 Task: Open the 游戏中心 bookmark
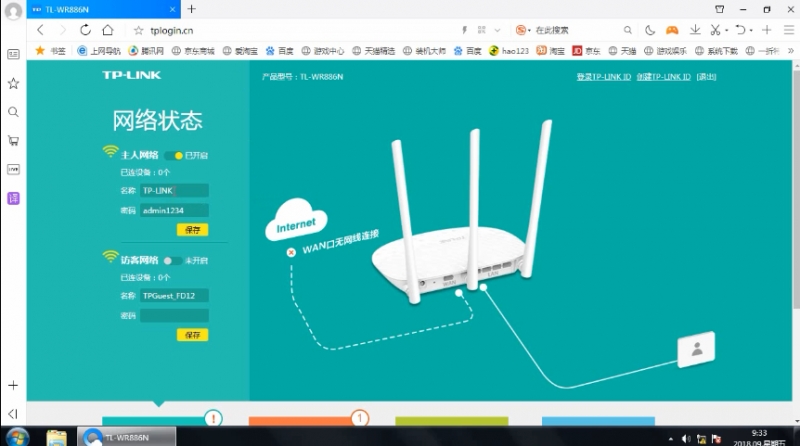click(x=322, y=51)
